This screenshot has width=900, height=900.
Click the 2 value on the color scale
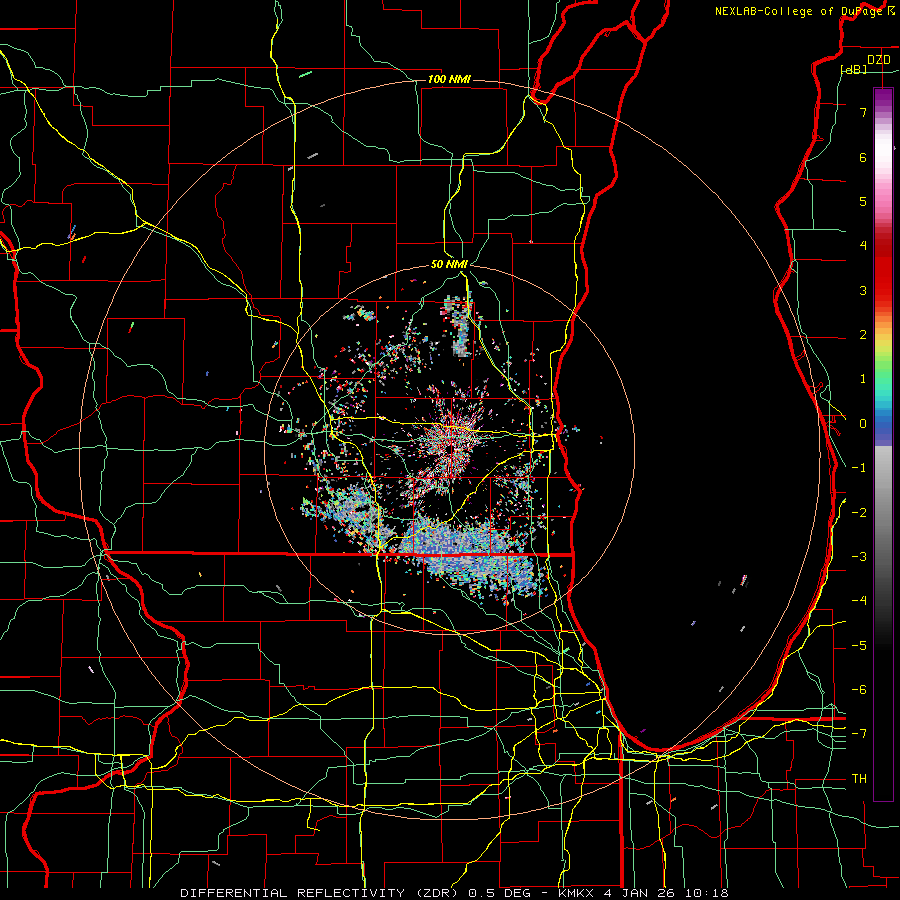pos(863,335)
